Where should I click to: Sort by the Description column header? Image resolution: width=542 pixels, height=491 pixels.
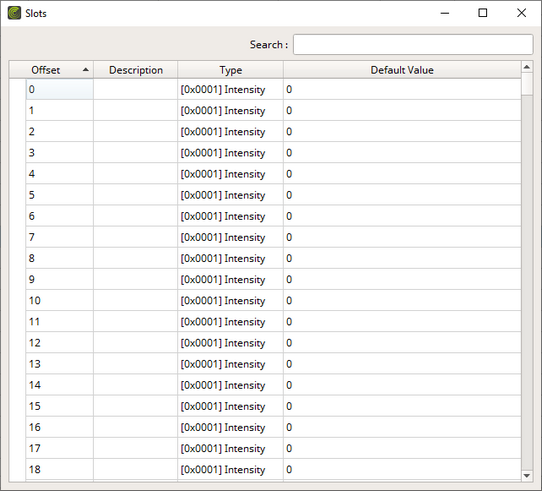[x=136, y=70]
